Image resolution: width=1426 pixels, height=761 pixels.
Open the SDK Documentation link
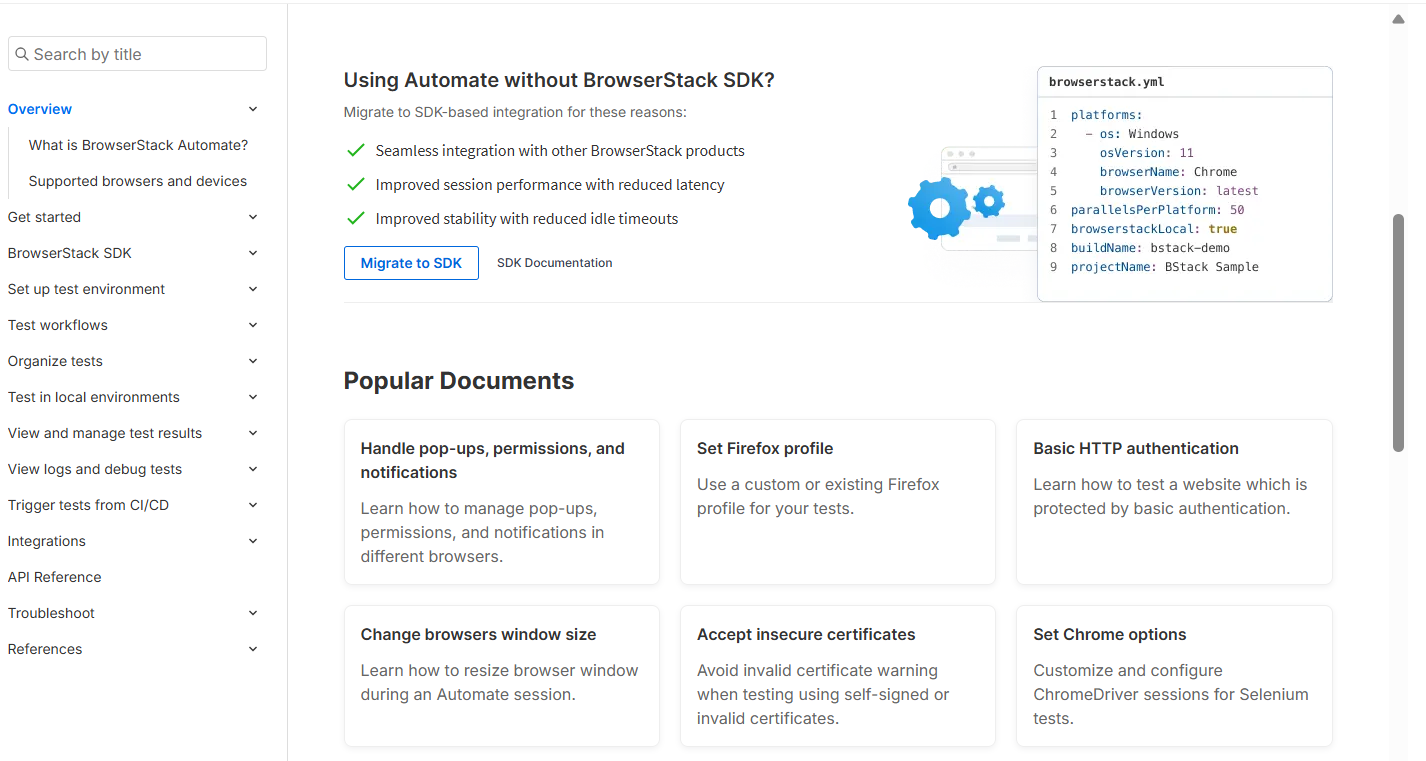(x=555, y=263)
